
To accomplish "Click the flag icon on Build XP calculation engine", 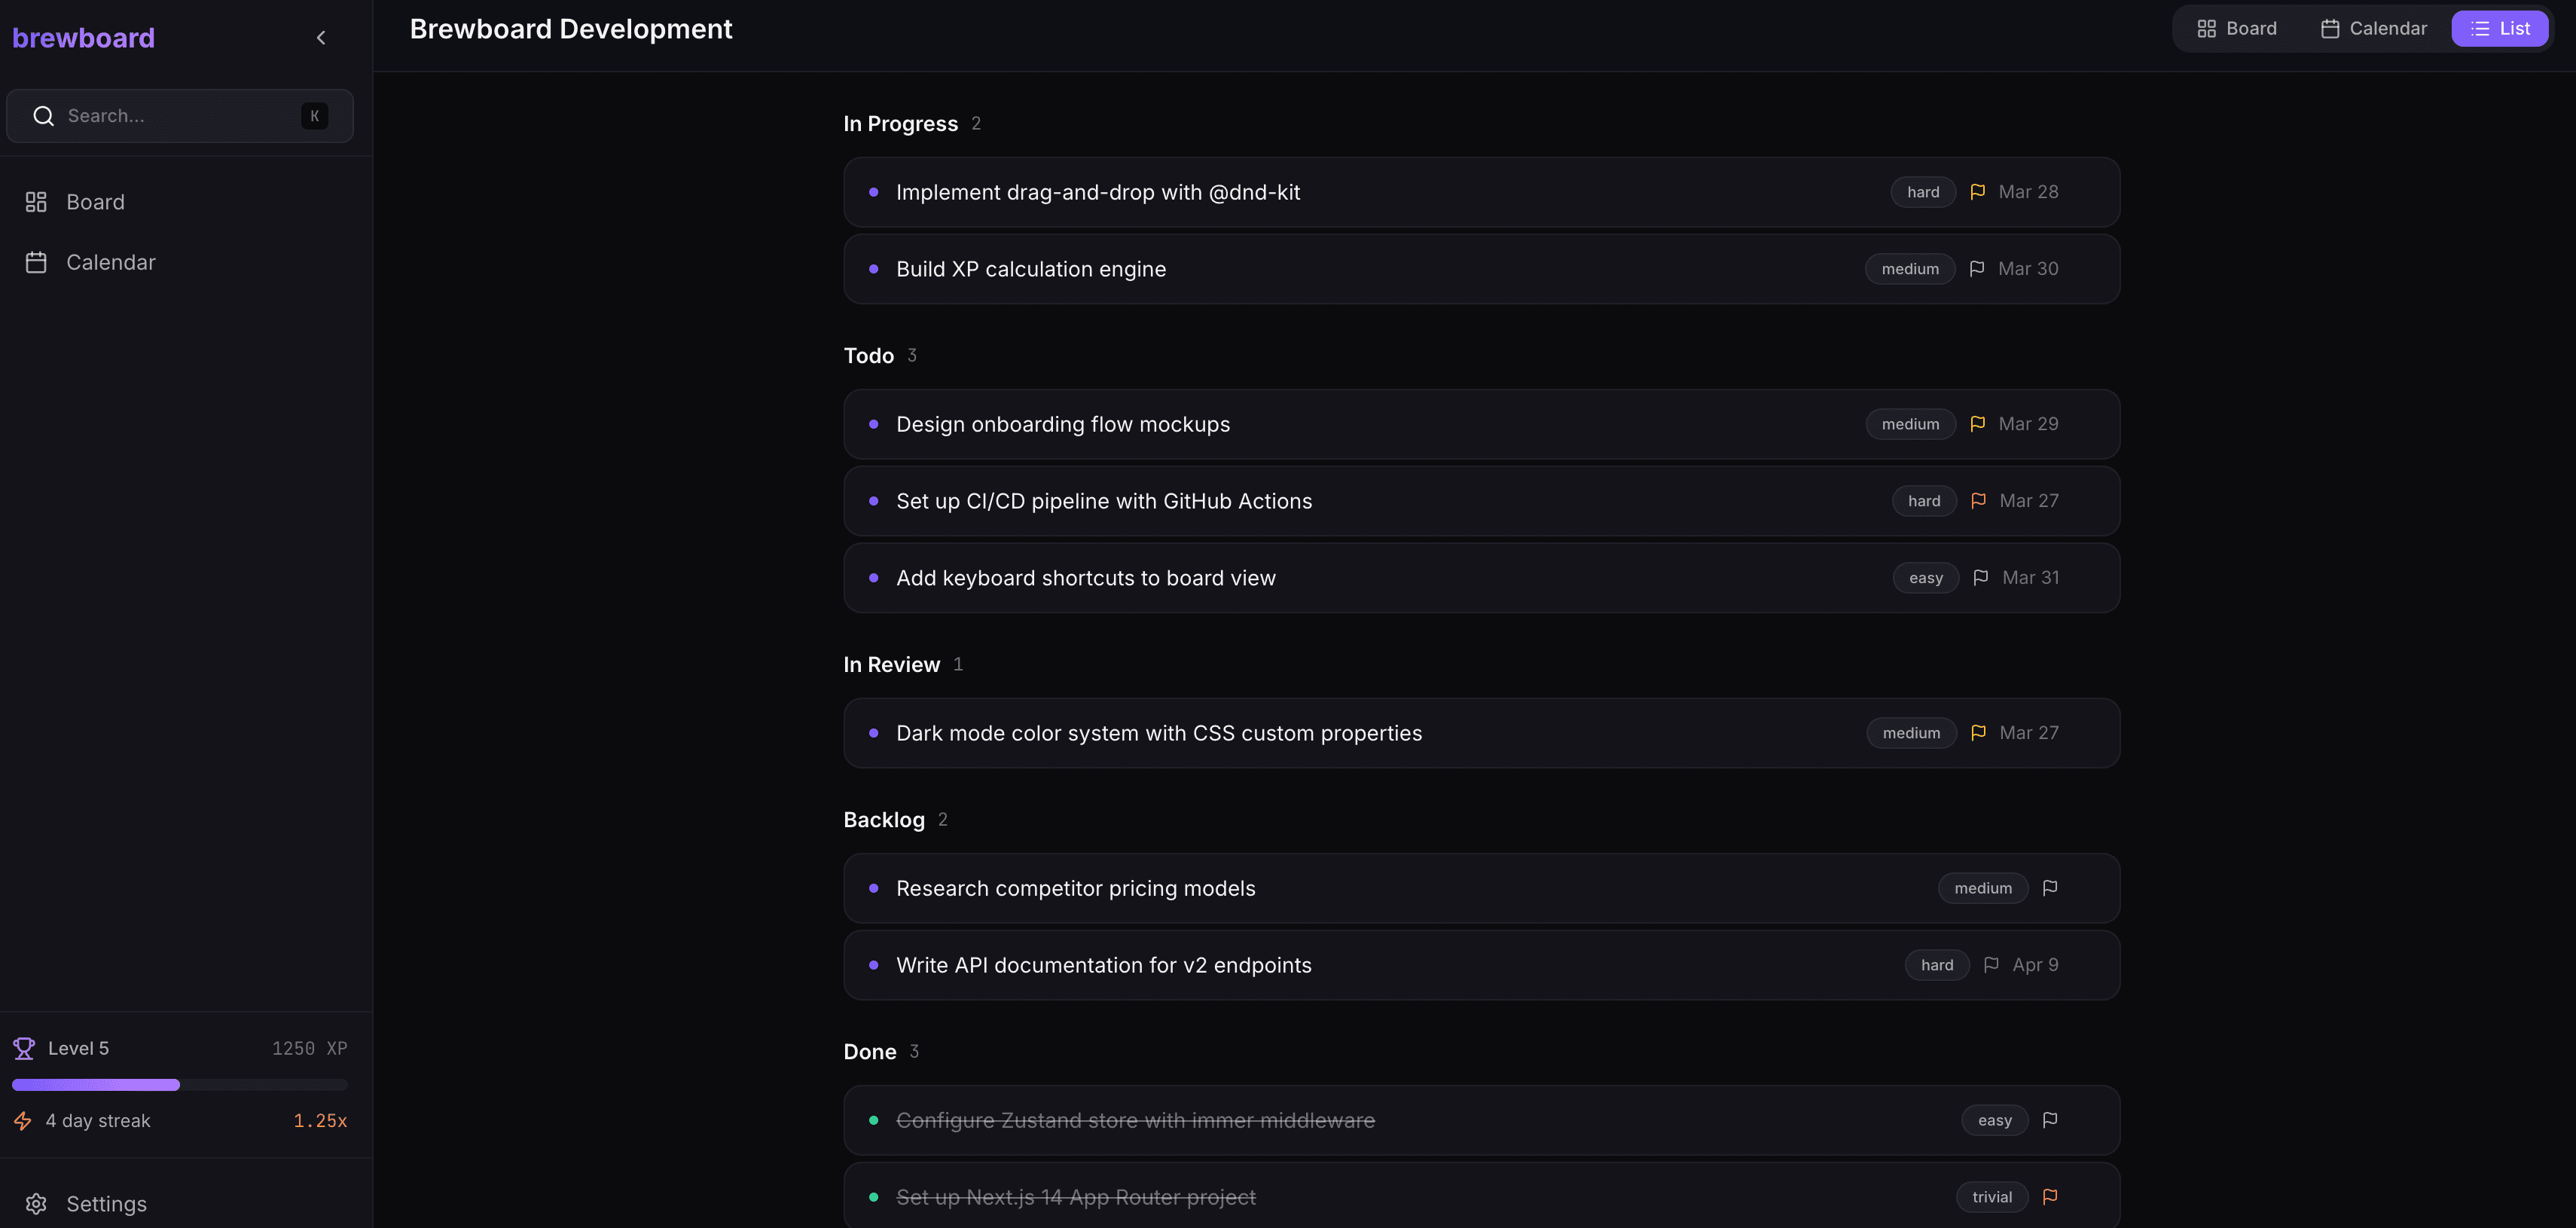I will coord(1976,269).
